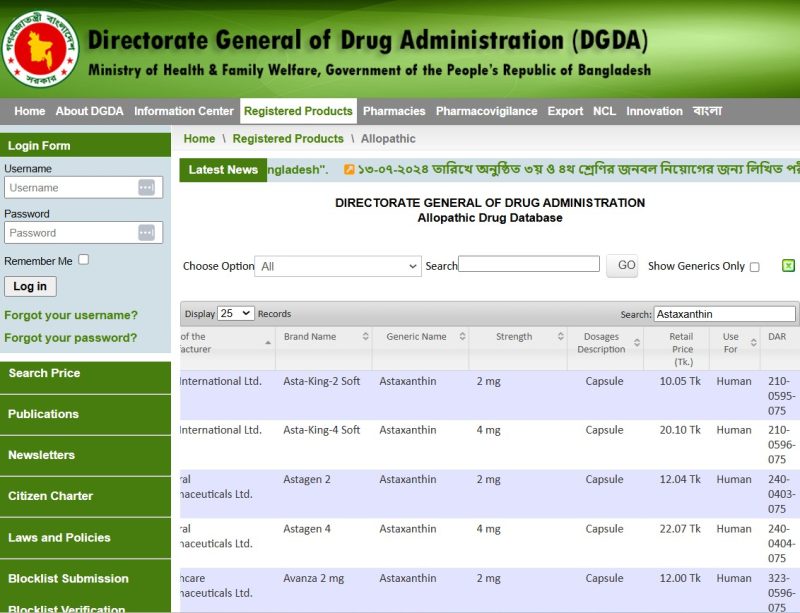Image resolution: width=800 pixels, height=613 pixels.
Task: Sort Strength column using its sort arrows
Action: pos(560,337)
